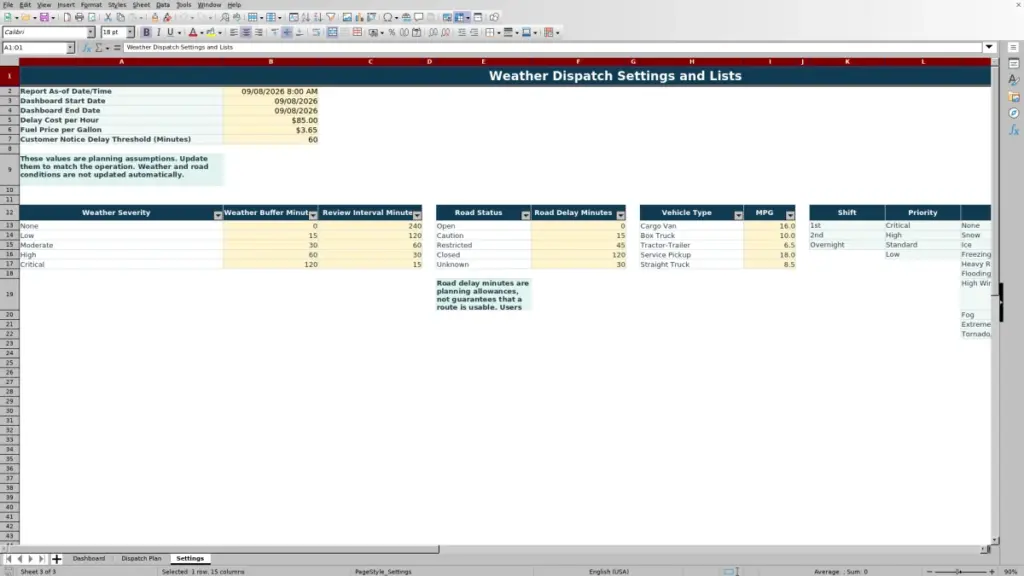Click the last sheet navigation arrow

point(41,558)
